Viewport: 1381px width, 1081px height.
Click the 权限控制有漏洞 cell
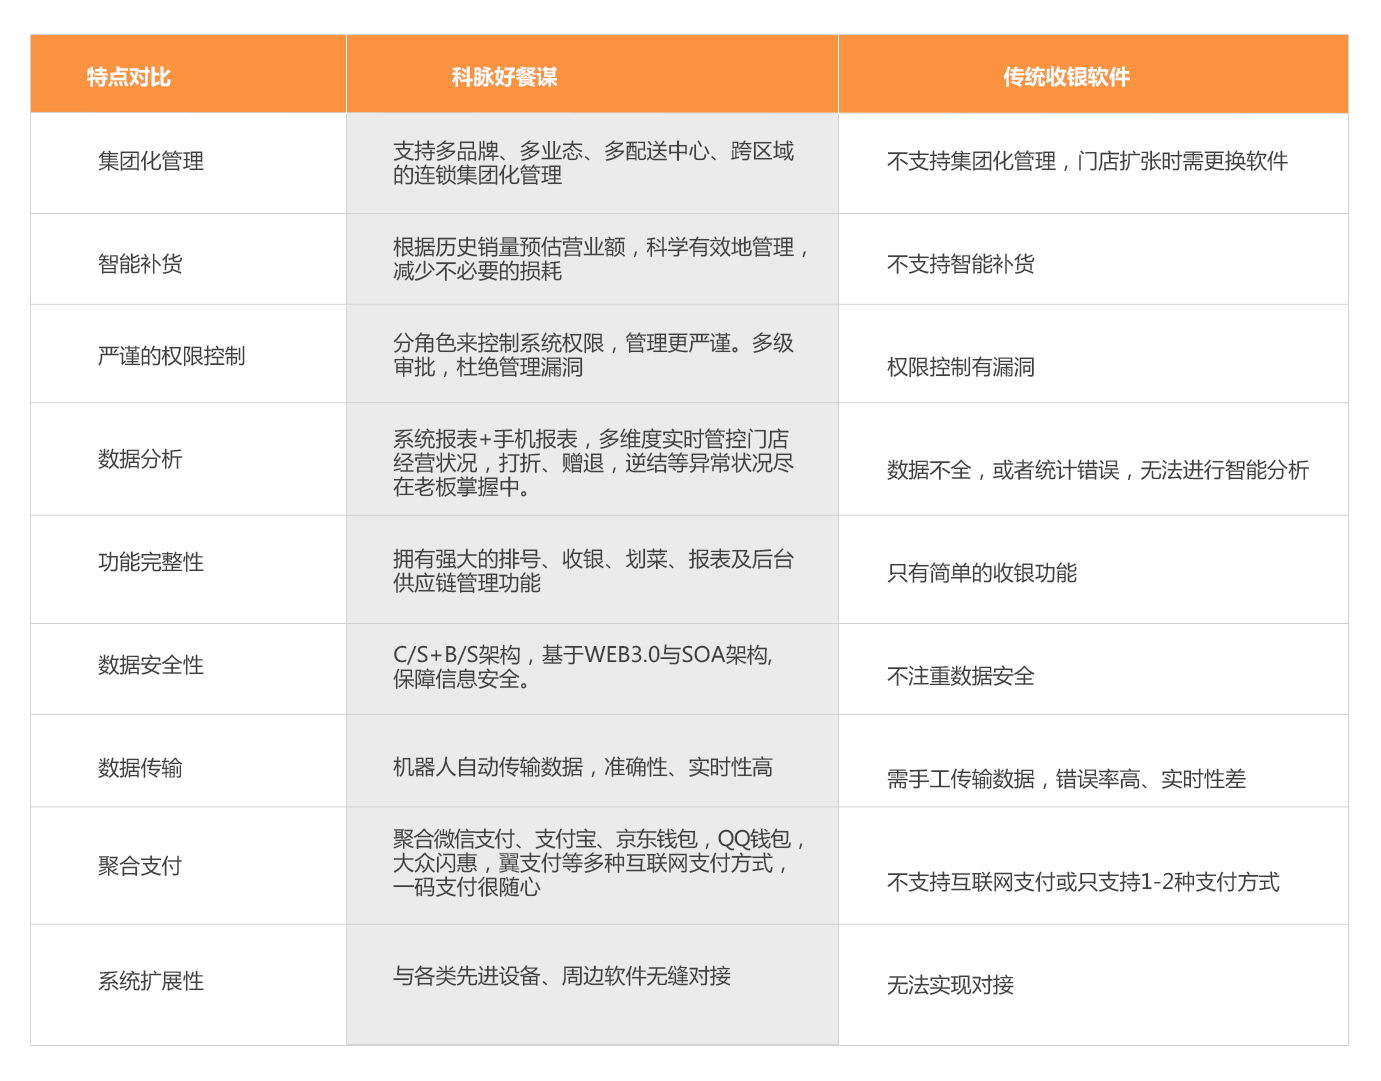point(1093,354)
